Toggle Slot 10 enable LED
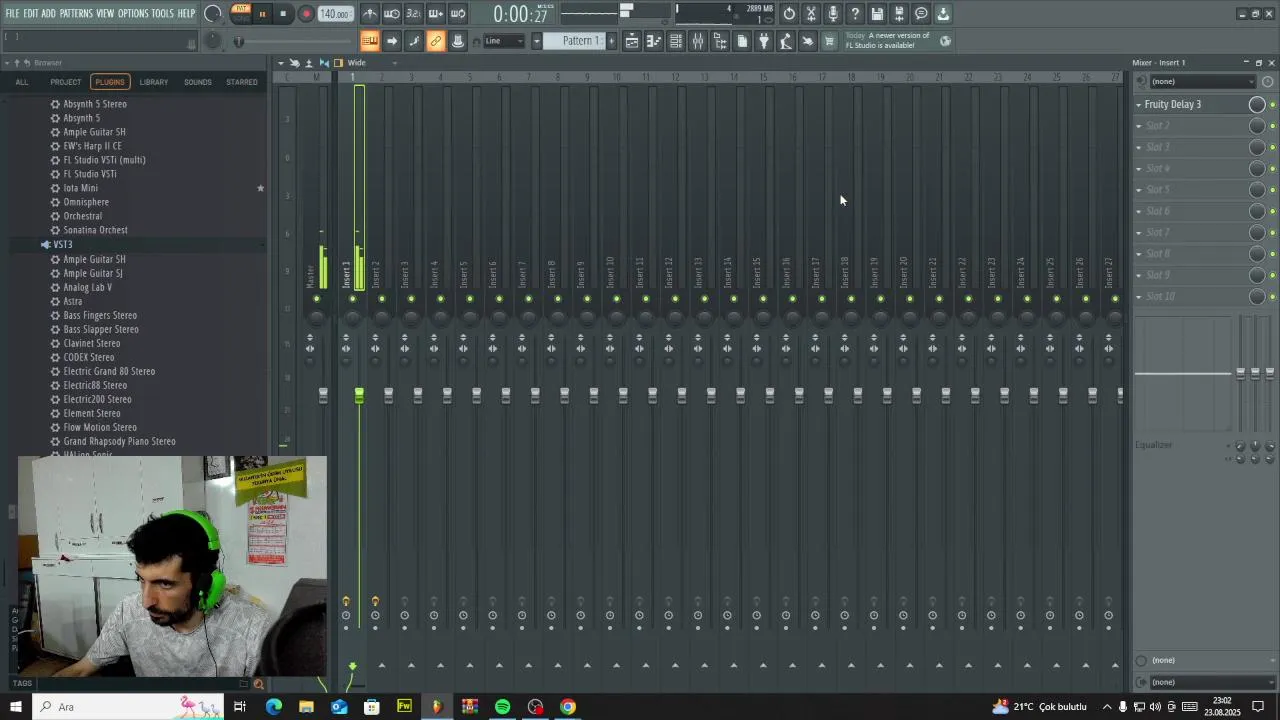The image size is (1280, 720). coord(1272,297)
